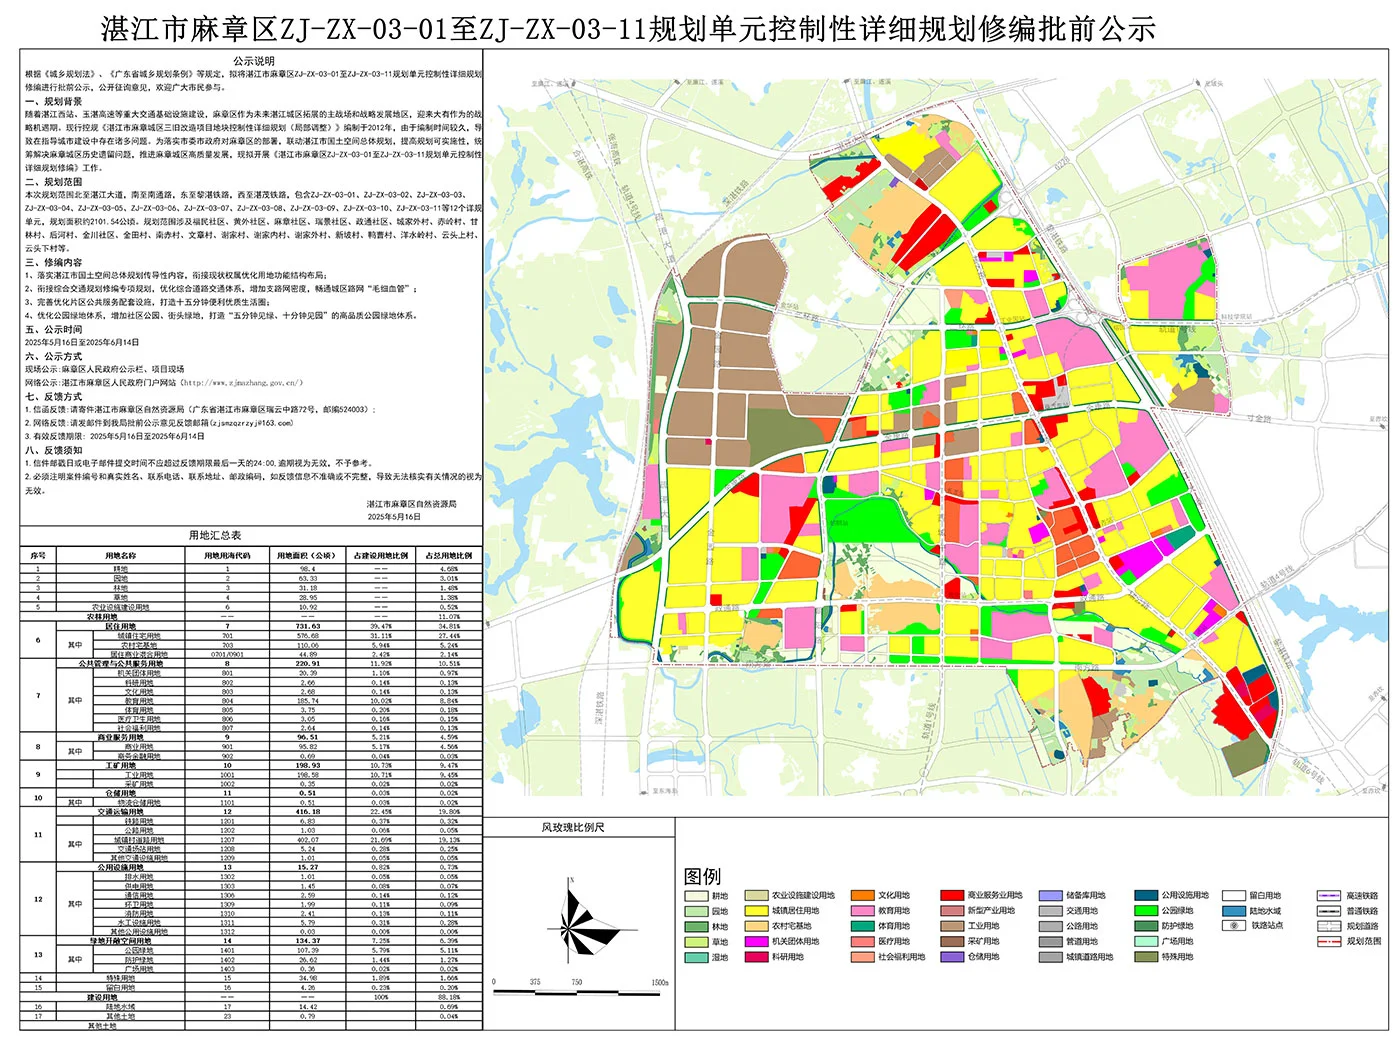This screenshot has height=1038, width=1400.
Task: Click the 占总用地比例 column header
Action: pyautogui.click(x=448, y=555)
